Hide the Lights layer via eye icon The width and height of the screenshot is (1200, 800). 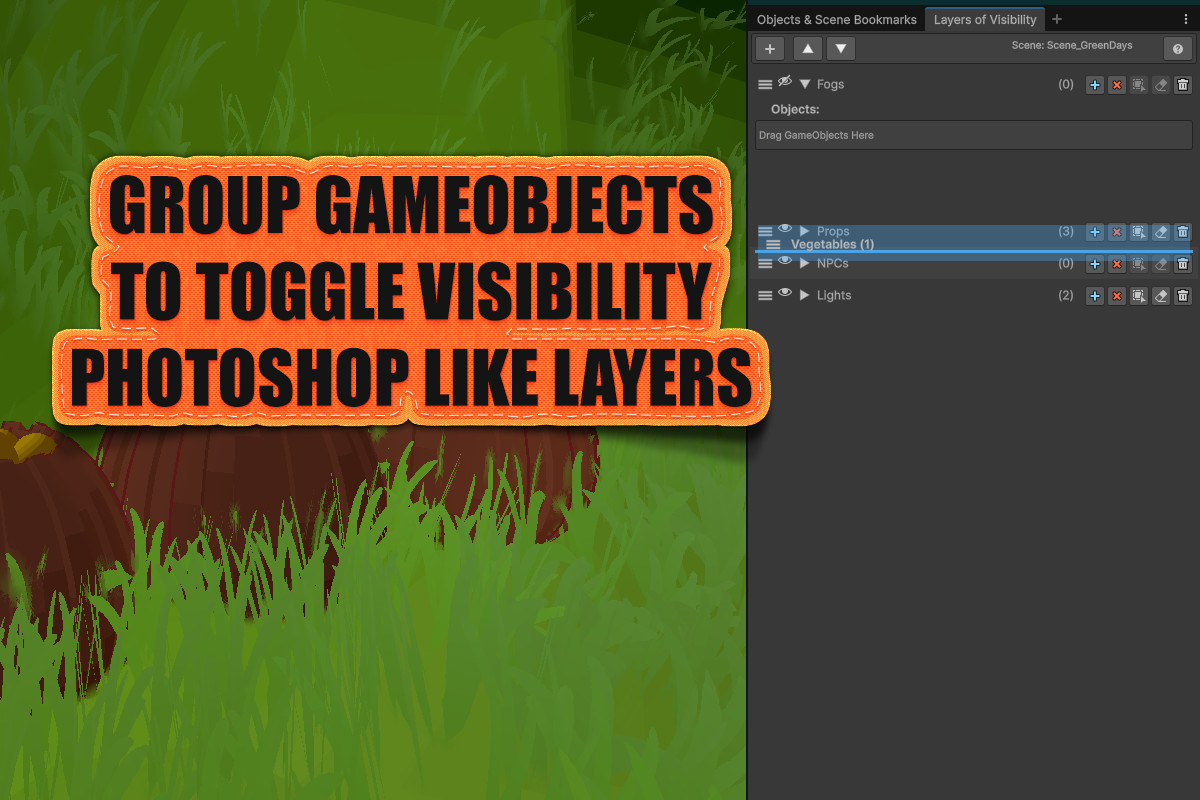(785, 294)
